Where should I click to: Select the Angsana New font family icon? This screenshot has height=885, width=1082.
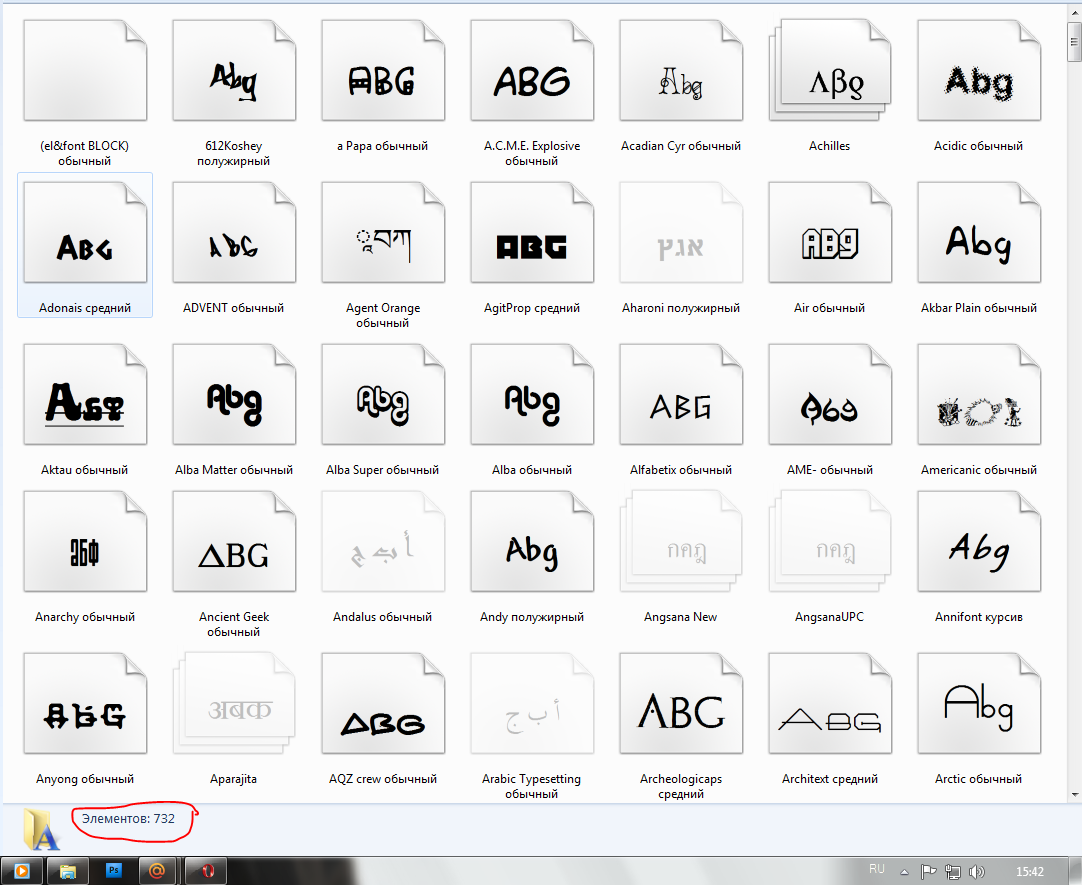(681, 541)
